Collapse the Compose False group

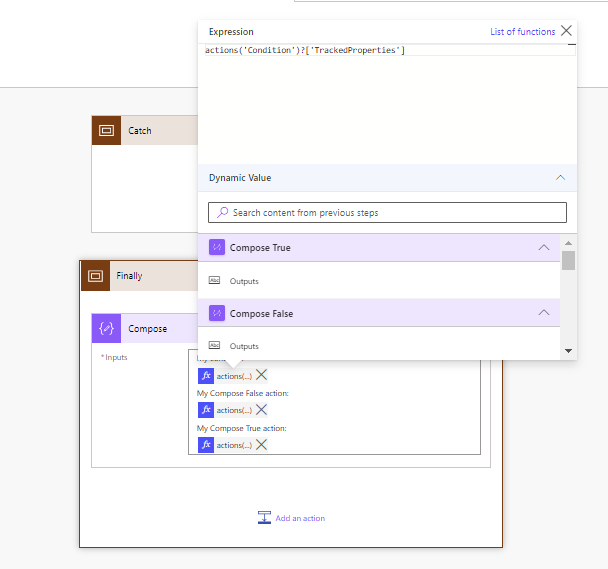[544, 313]
